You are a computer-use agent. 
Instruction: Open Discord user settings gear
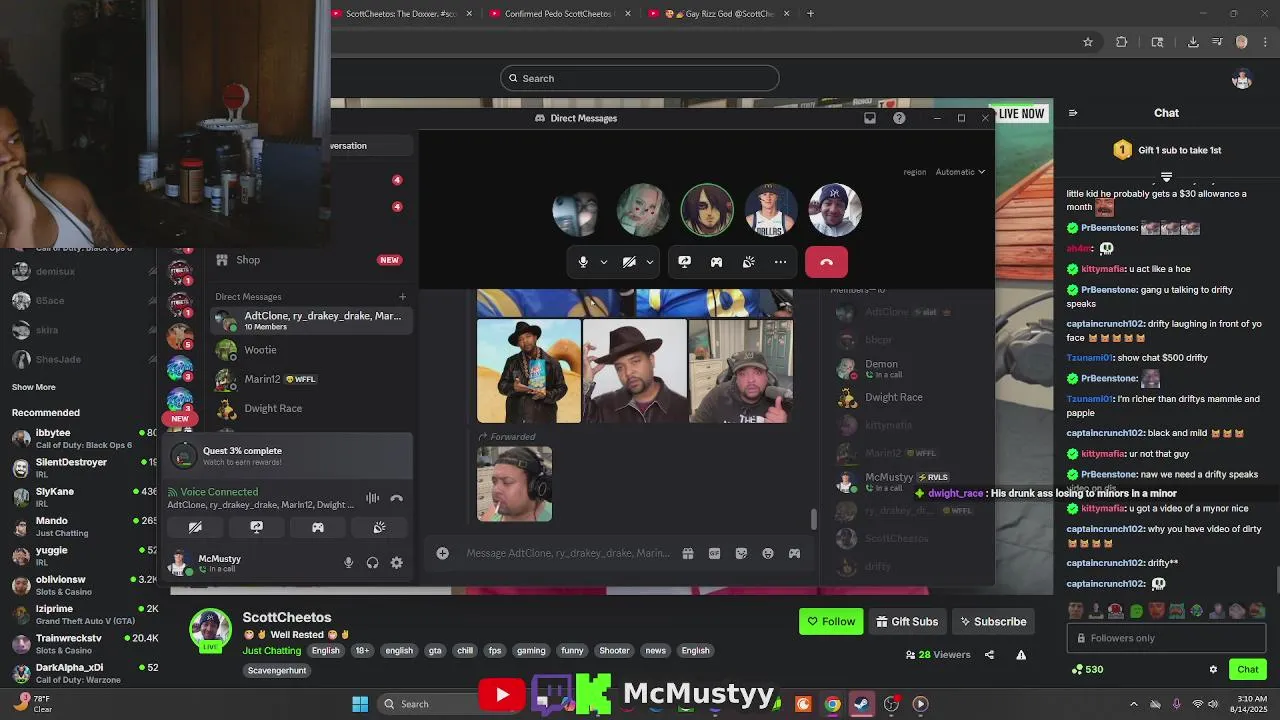point(397,563)
